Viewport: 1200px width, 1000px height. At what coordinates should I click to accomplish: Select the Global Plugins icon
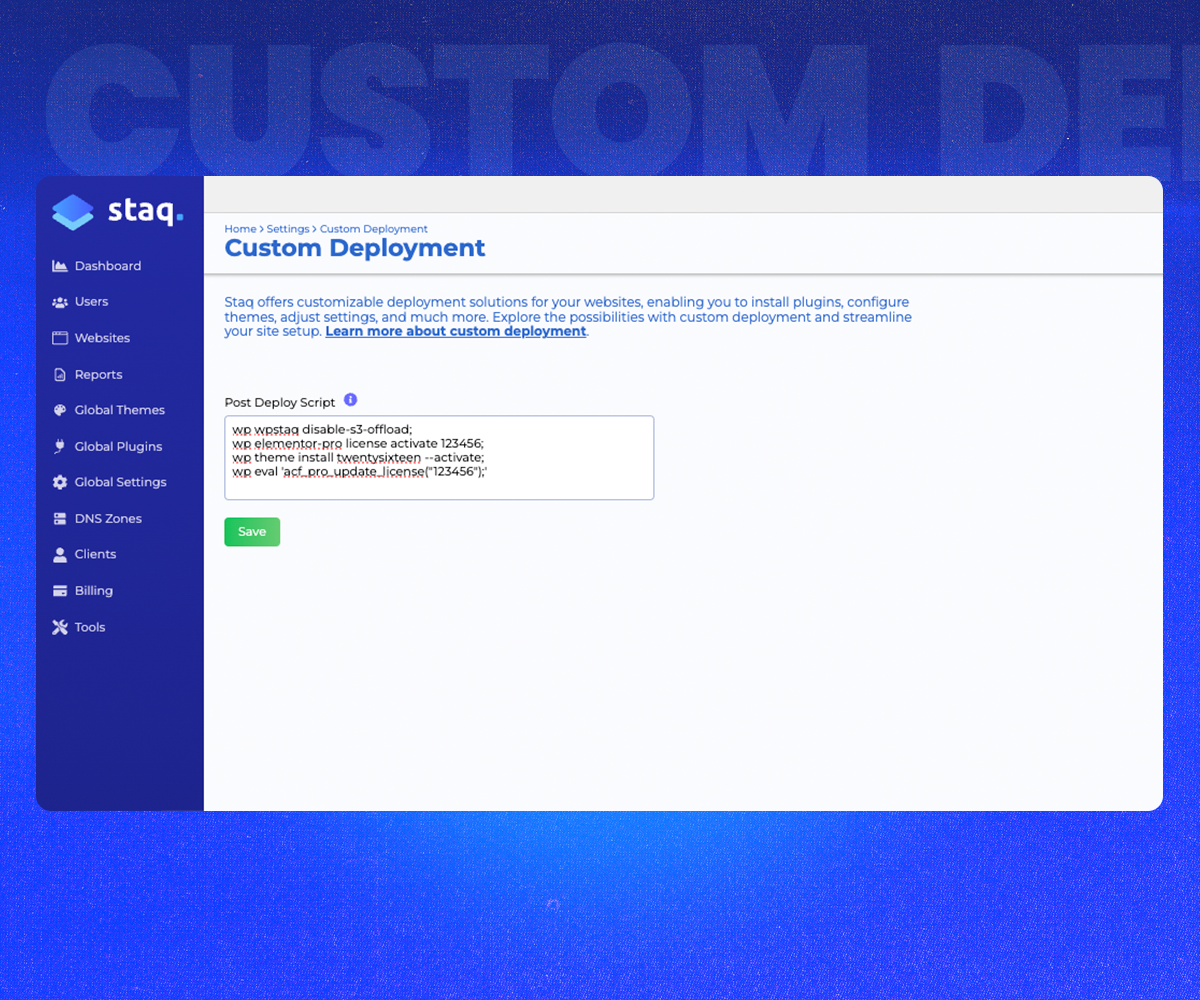pyautogui.click(x=60, y=446)
